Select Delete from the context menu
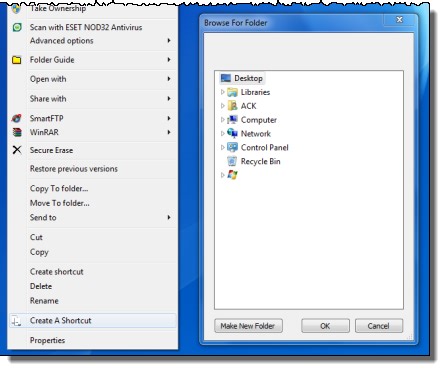This screenshot has height=372, width=446. click(41, 286)
